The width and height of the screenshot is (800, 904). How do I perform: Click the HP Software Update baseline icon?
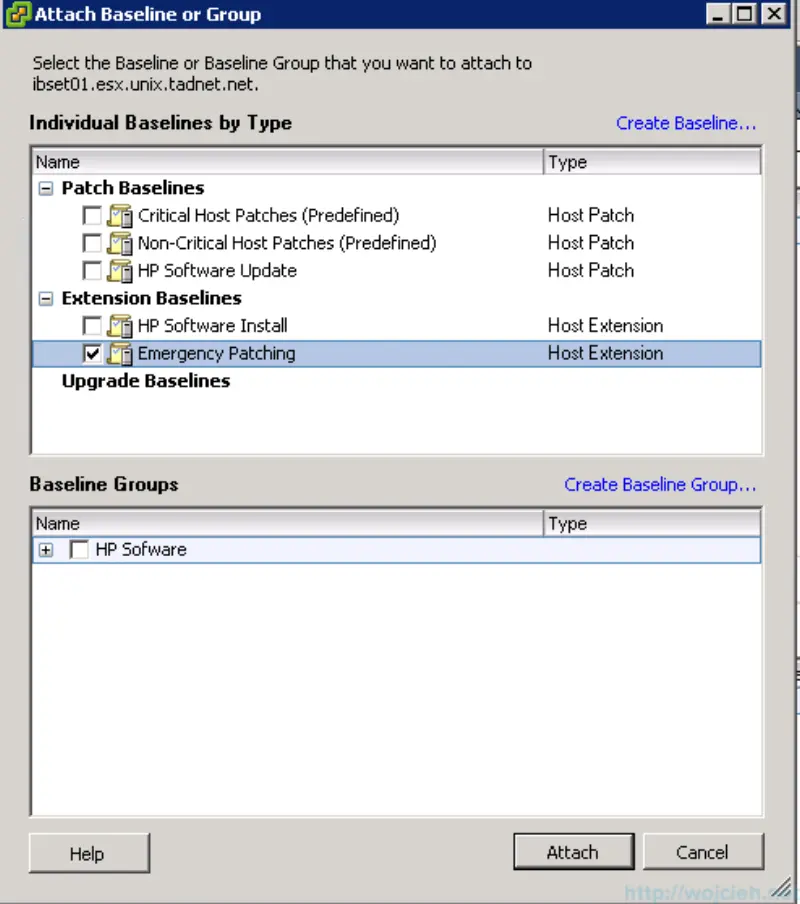(118, 270)
